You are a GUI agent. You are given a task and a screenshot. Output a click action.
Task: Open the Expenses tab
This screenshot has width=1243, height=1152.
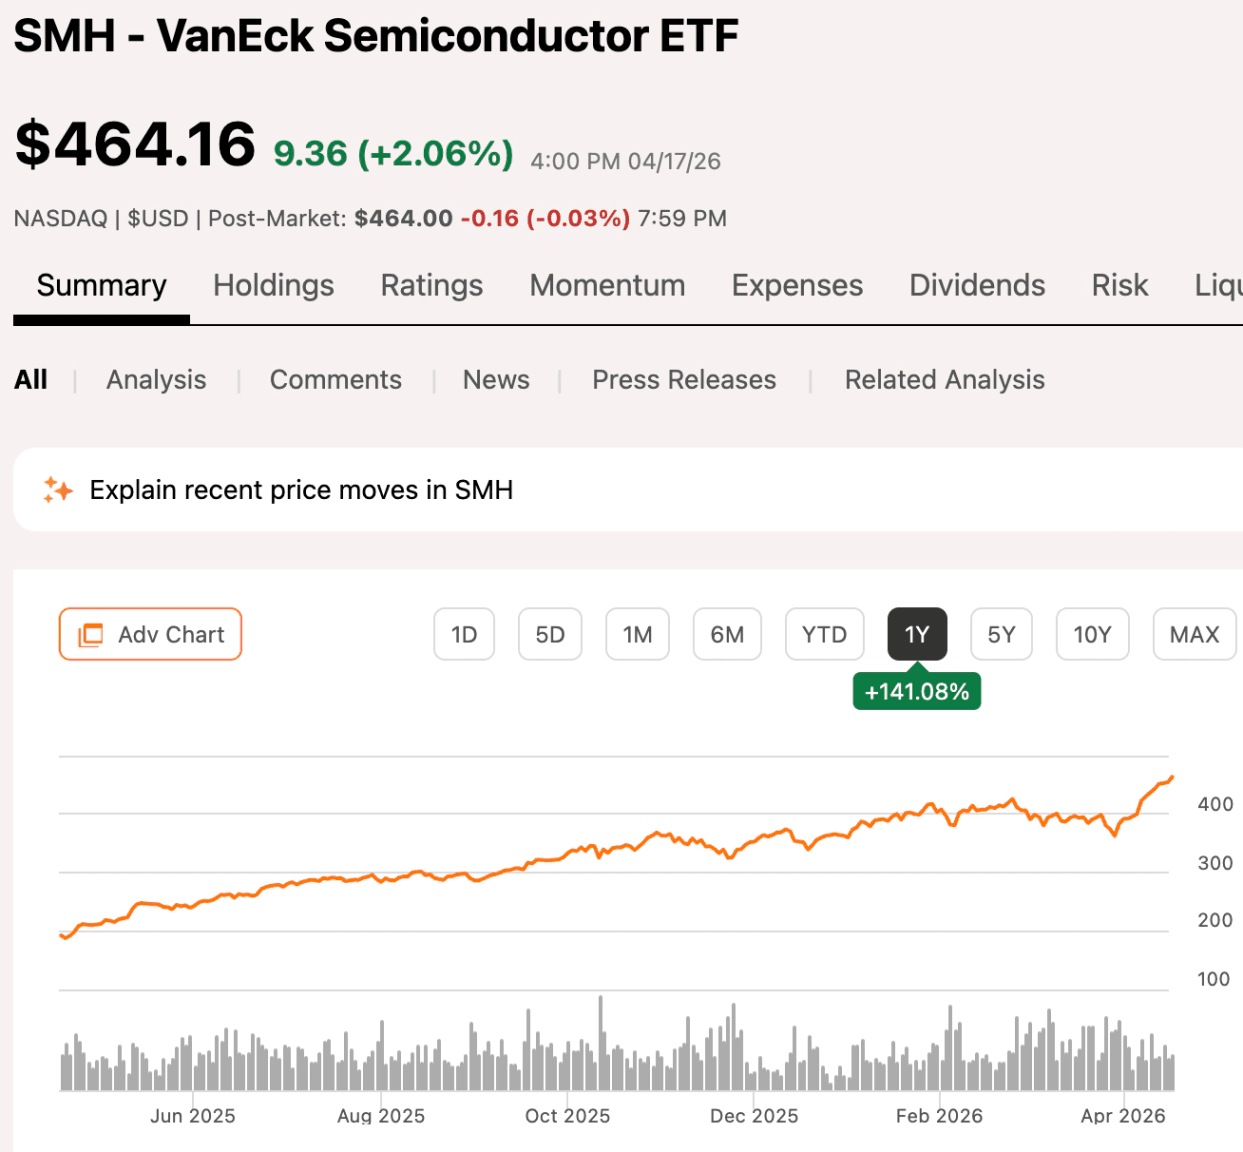797,286
